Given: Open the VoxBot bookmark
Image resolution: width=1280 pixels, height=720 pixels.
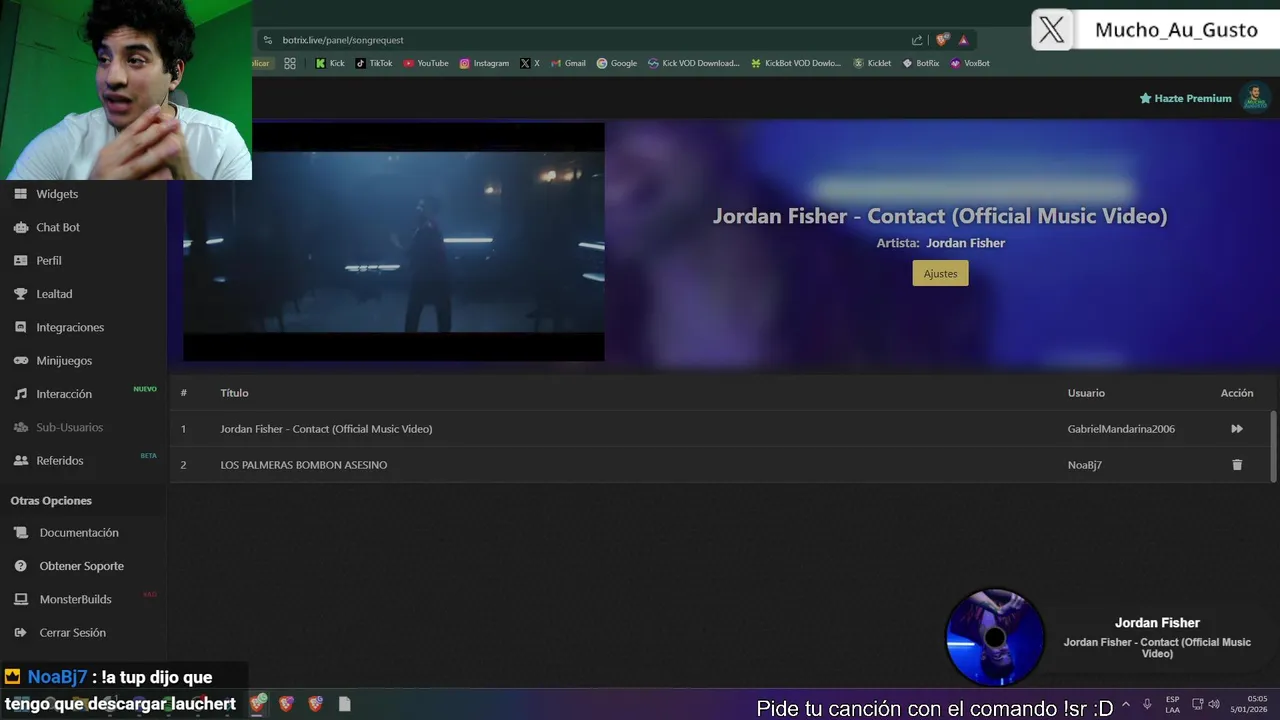Looking at the screenshot, I should 970,63.
